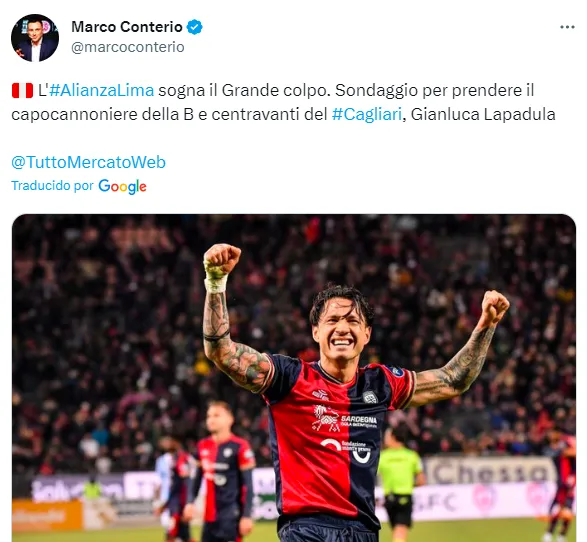The width and height of the screenshot is (587, 542).
Task: Click the name Gianluca Lapadula in the tweet
Action: (x=483, y=115)
